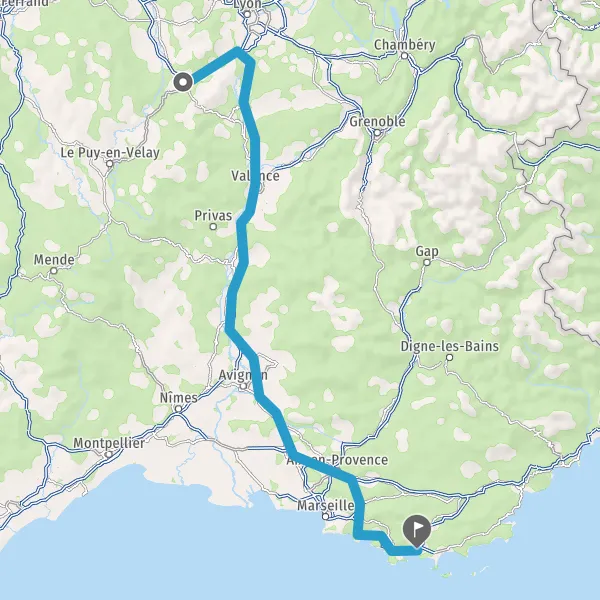Click the finish flag destination marker
Screen dimensions: 600x600
click(417, 530)
